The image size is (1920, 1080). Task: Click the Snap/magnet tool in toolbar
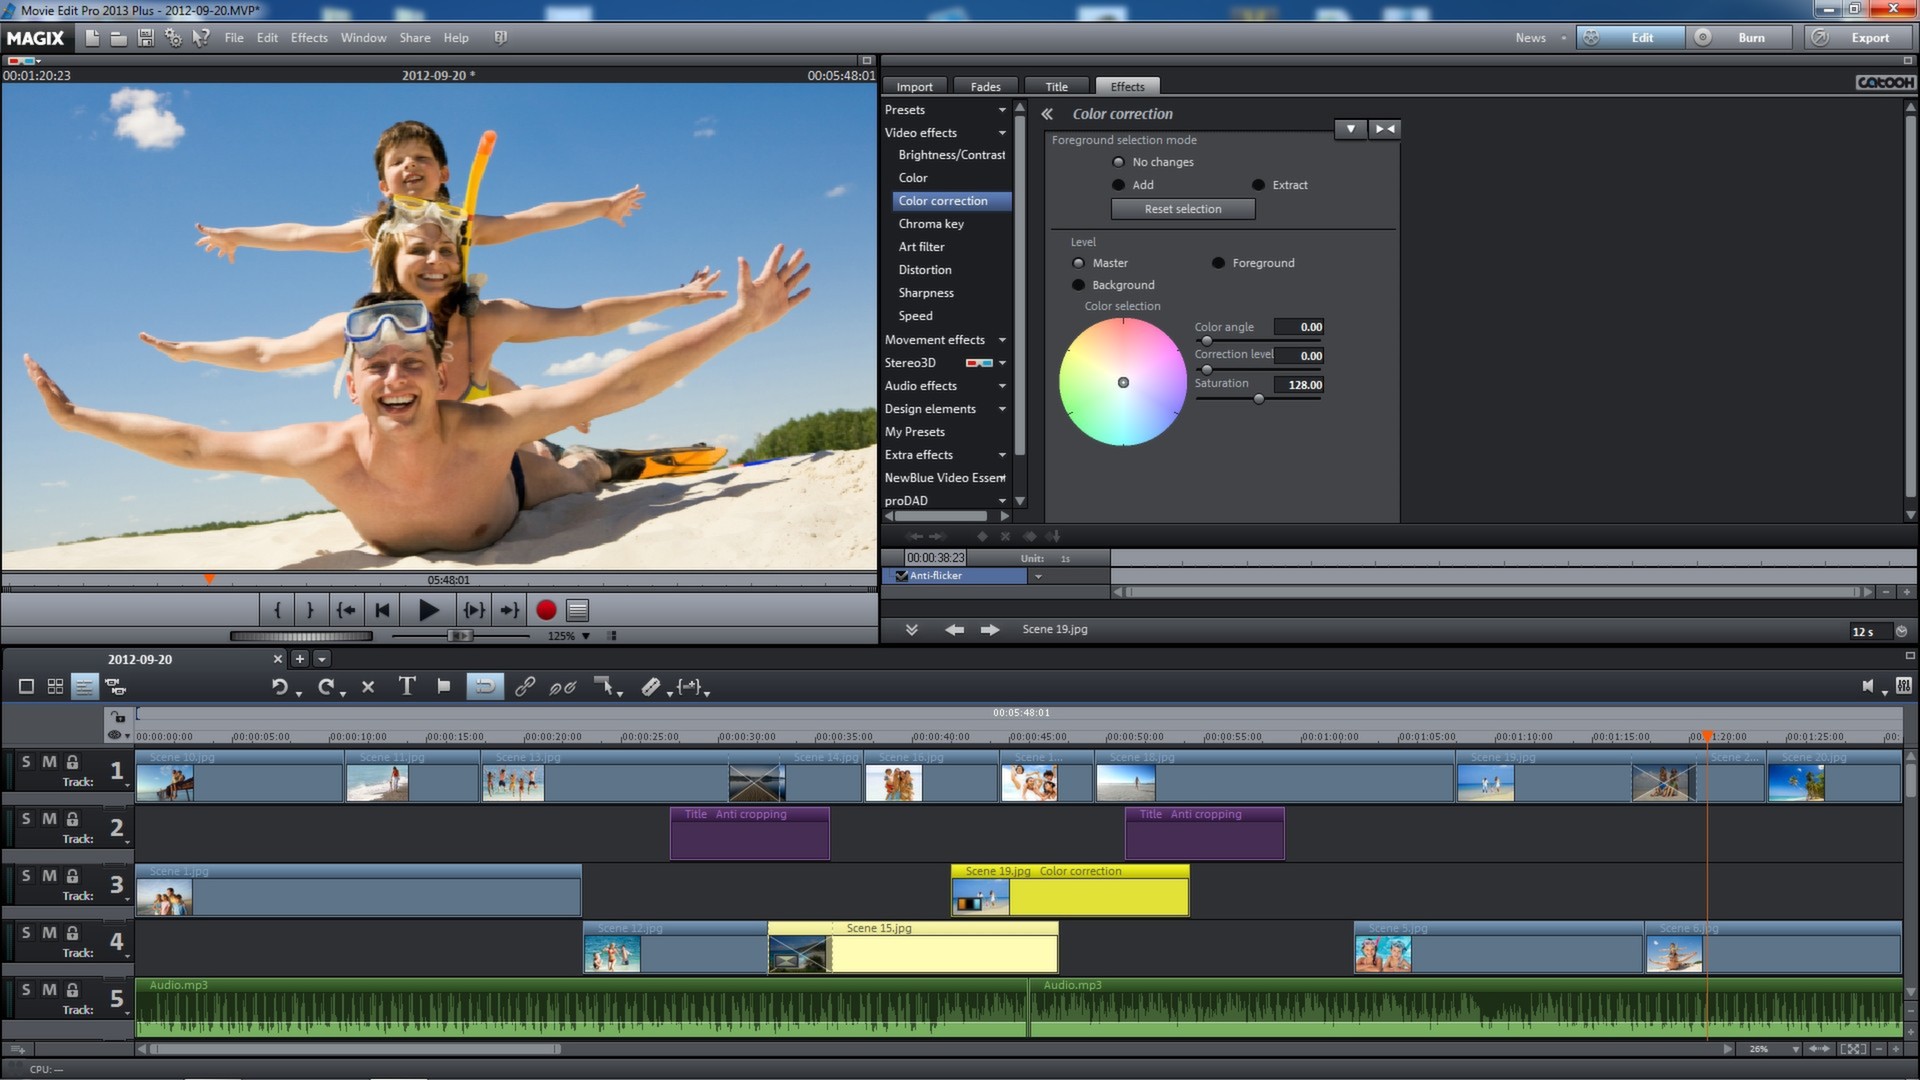(x=485, y=686)
